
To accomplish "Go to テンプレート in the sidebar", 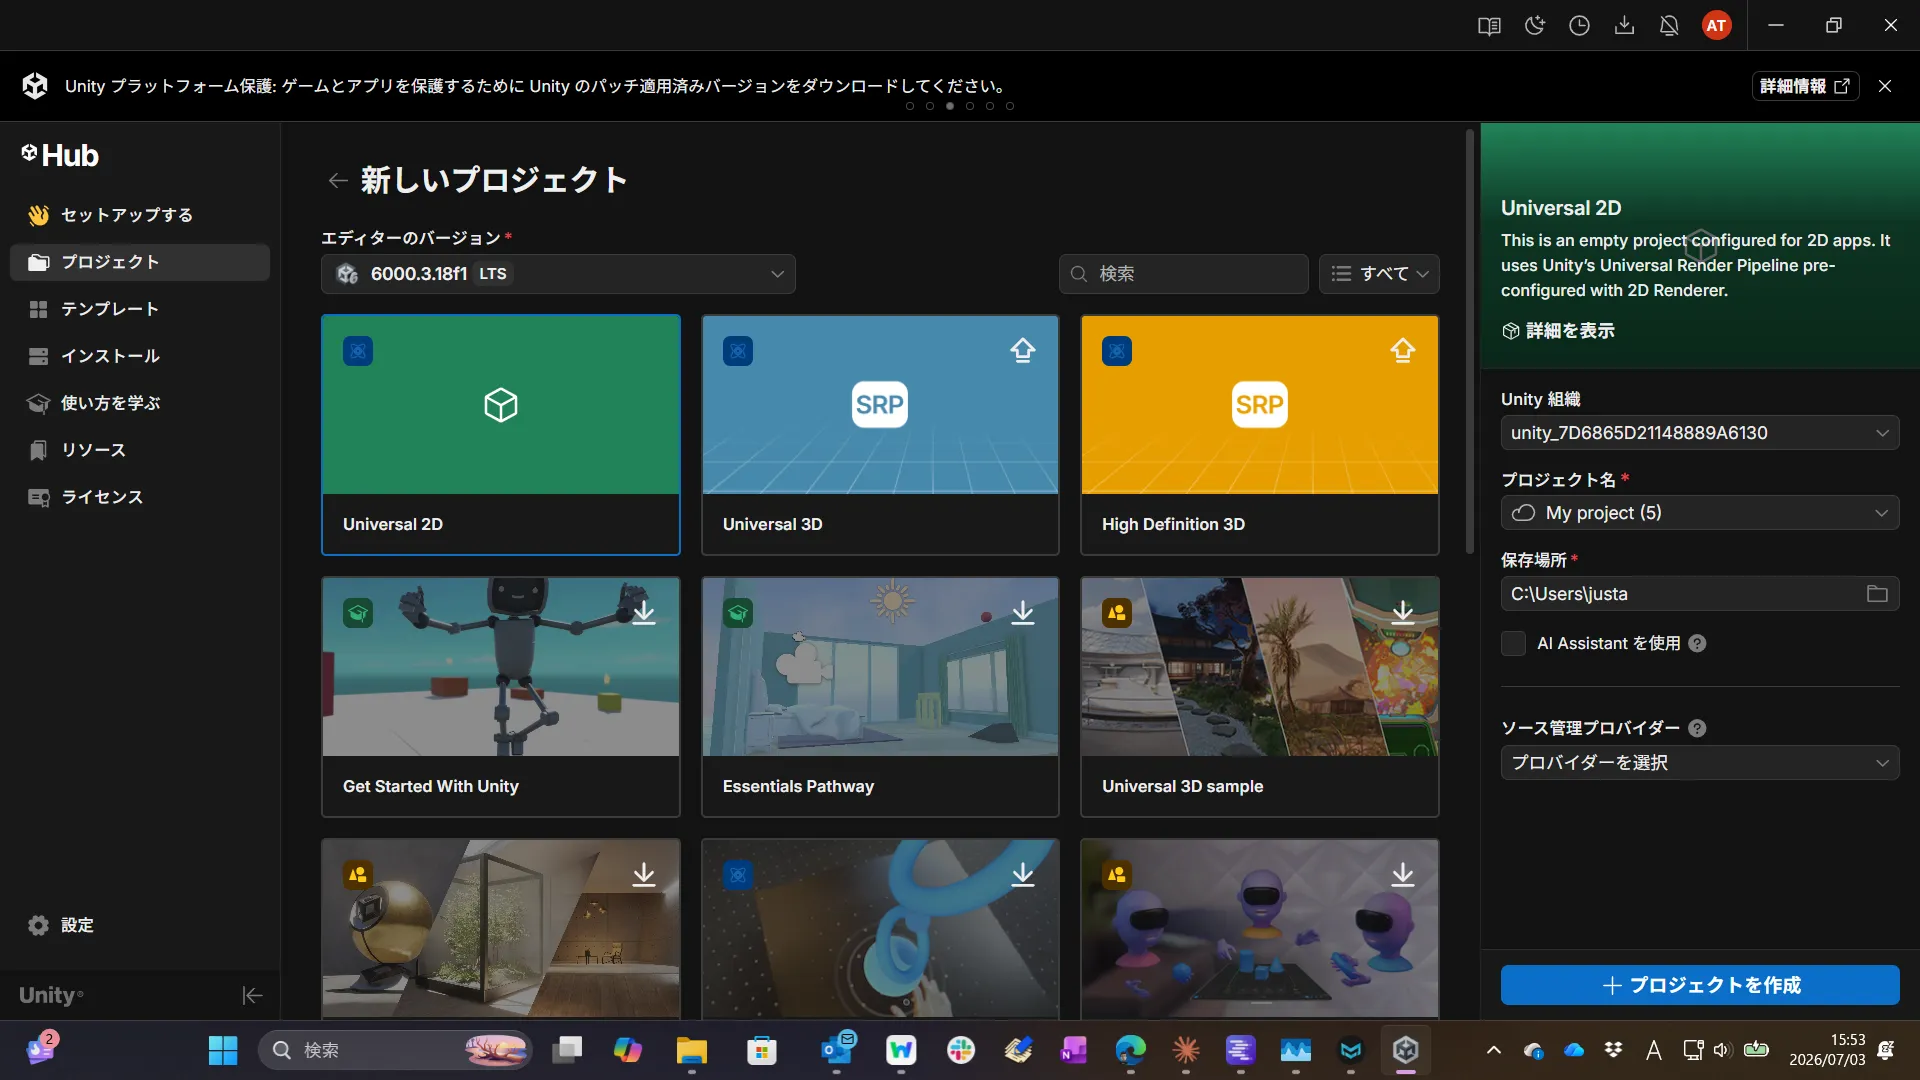I will [x=140, y=309].
